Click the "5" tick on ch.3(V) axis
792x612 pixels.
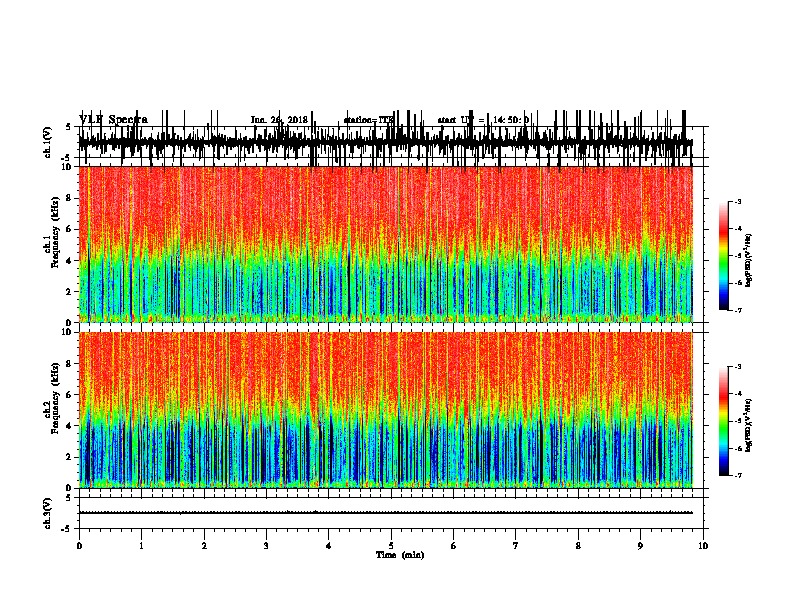click(69, 498)
